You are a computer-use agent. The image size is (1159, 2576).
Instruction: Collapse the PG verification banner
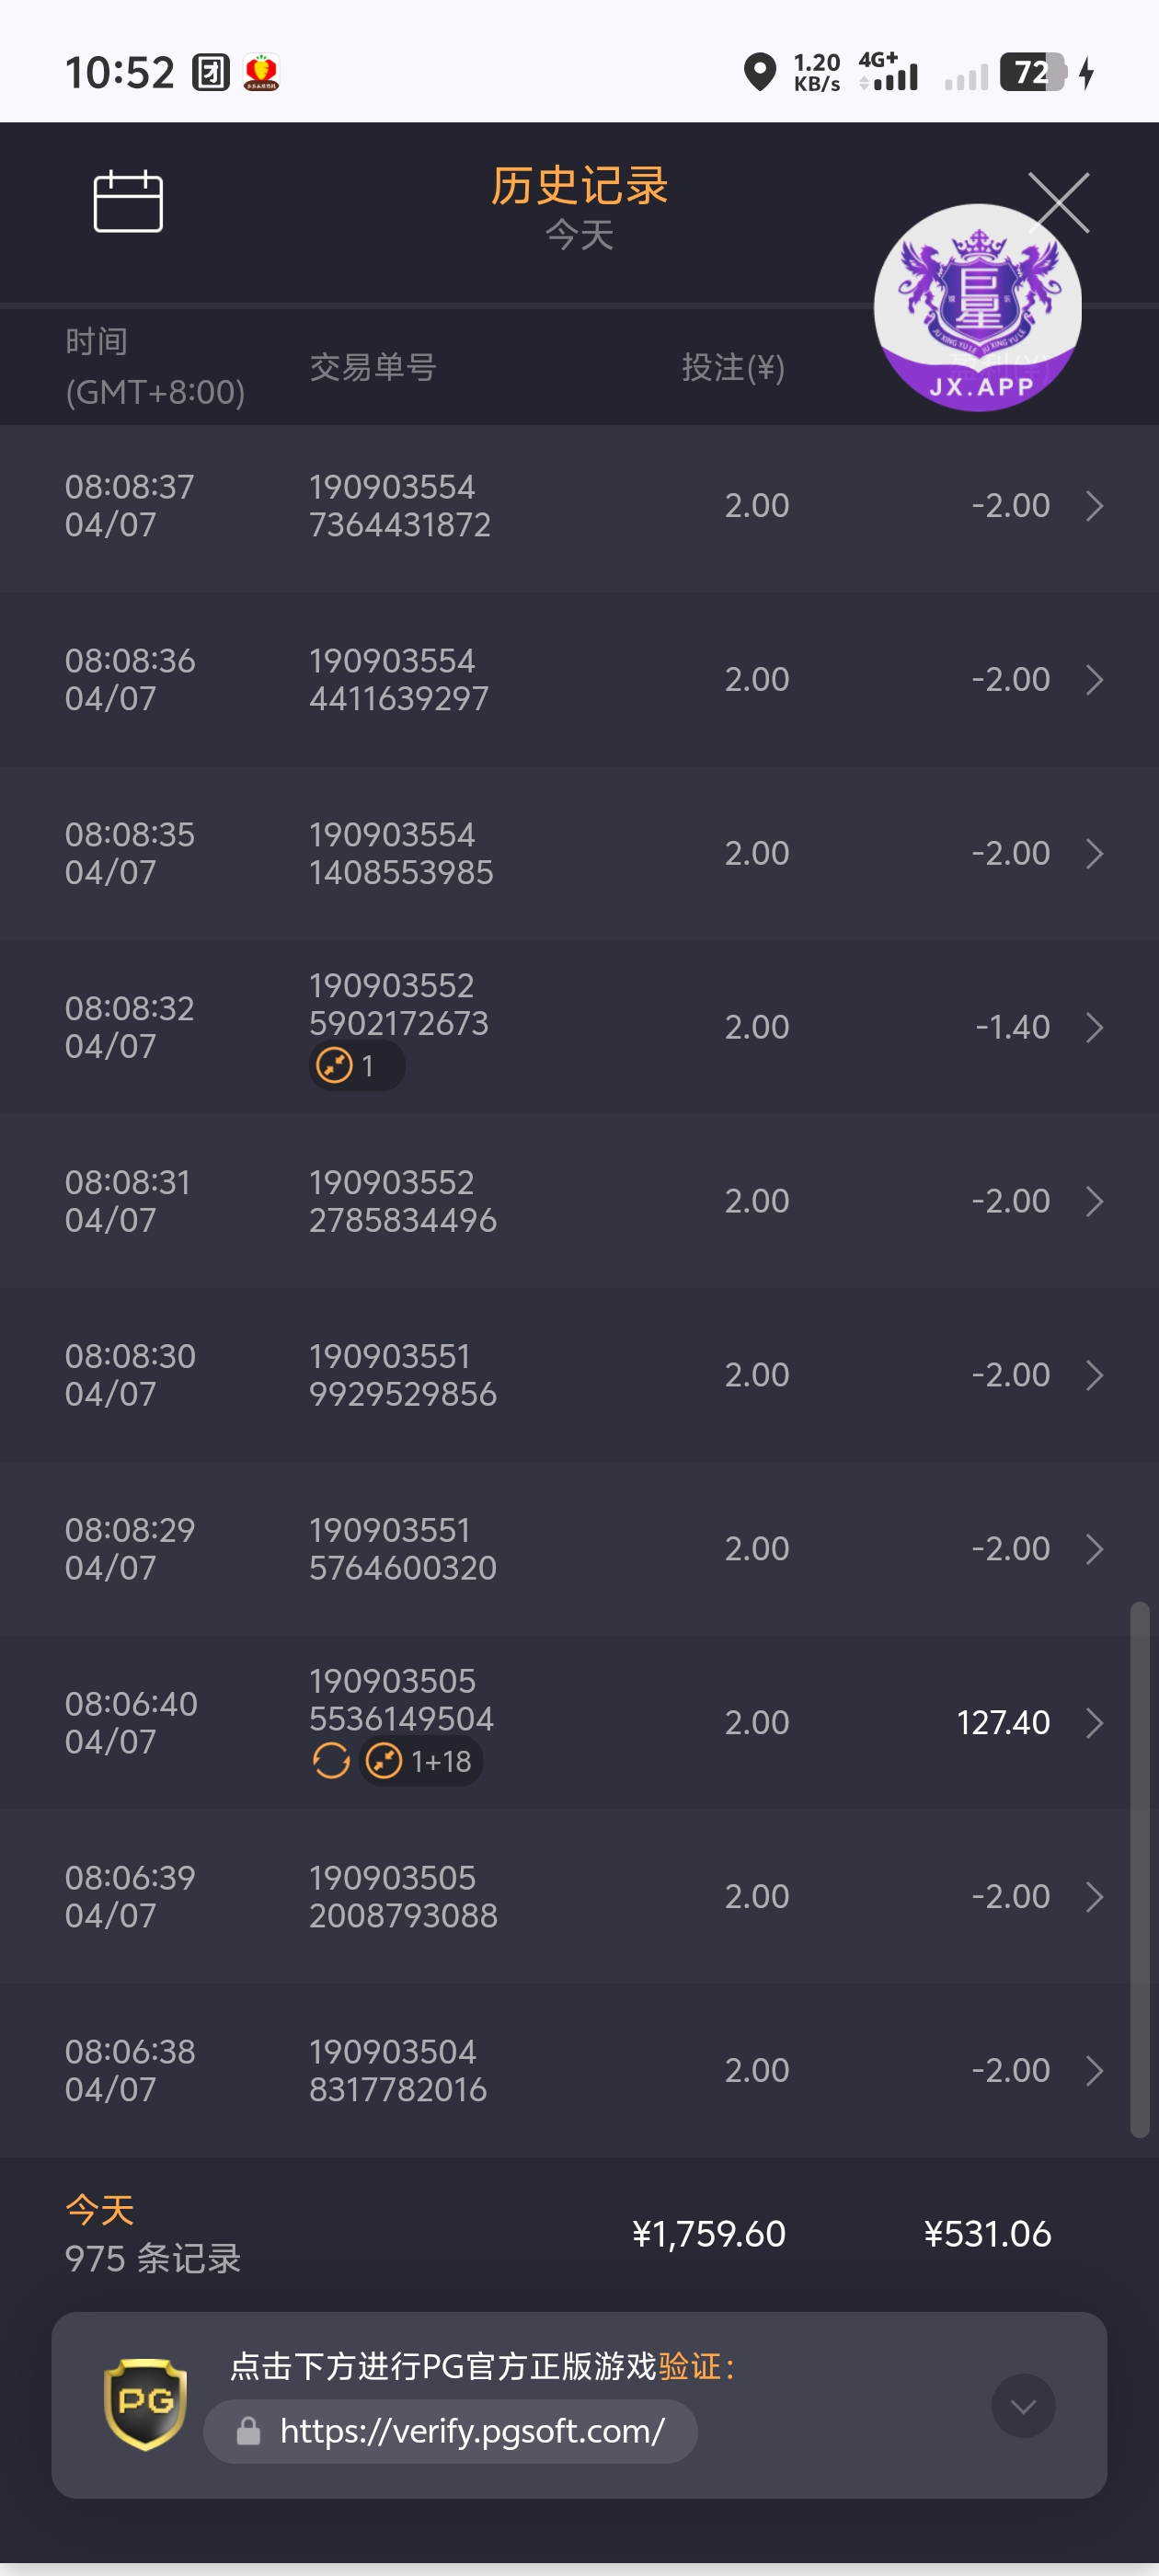(x=1022, y=2406)
